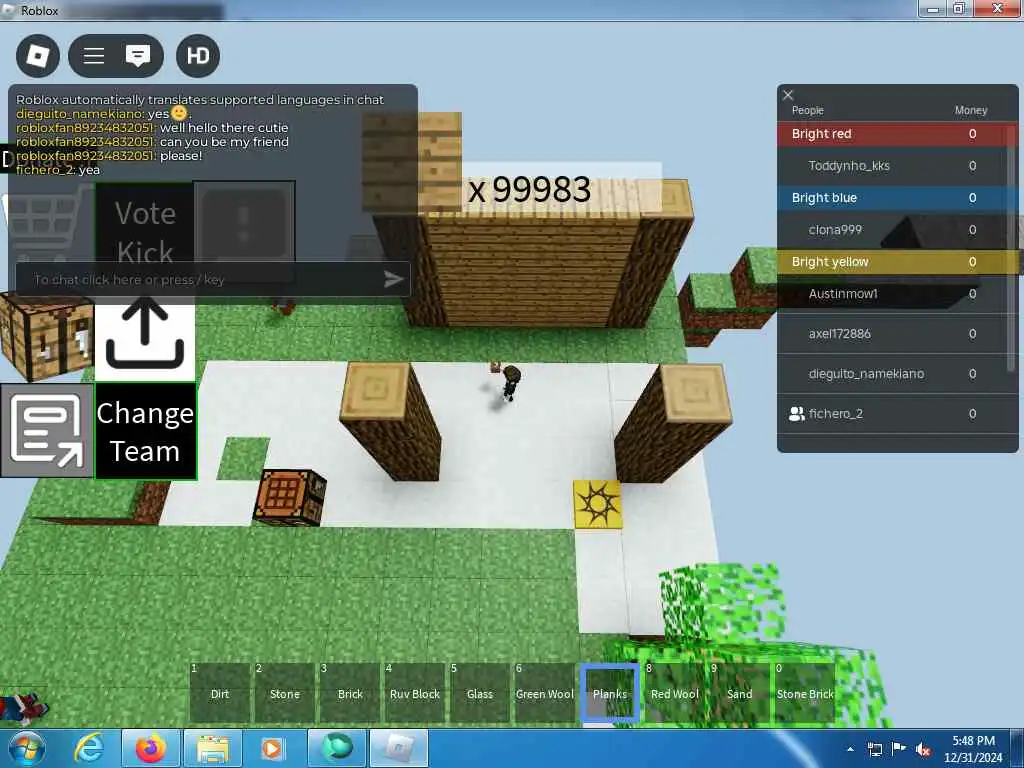Open the hamburger menu button
Viewport: 1024px width, 768px height.
click(94, 56)
